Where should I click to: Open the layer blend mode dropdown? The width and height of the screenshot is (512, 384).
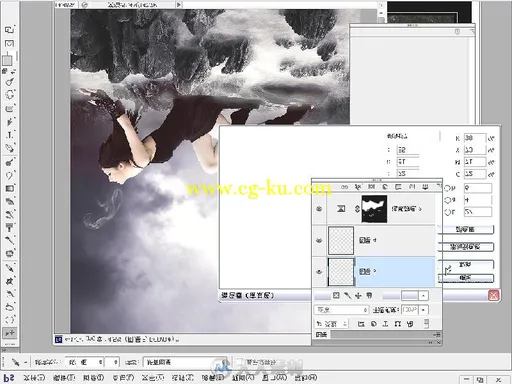tap(341, 310)
